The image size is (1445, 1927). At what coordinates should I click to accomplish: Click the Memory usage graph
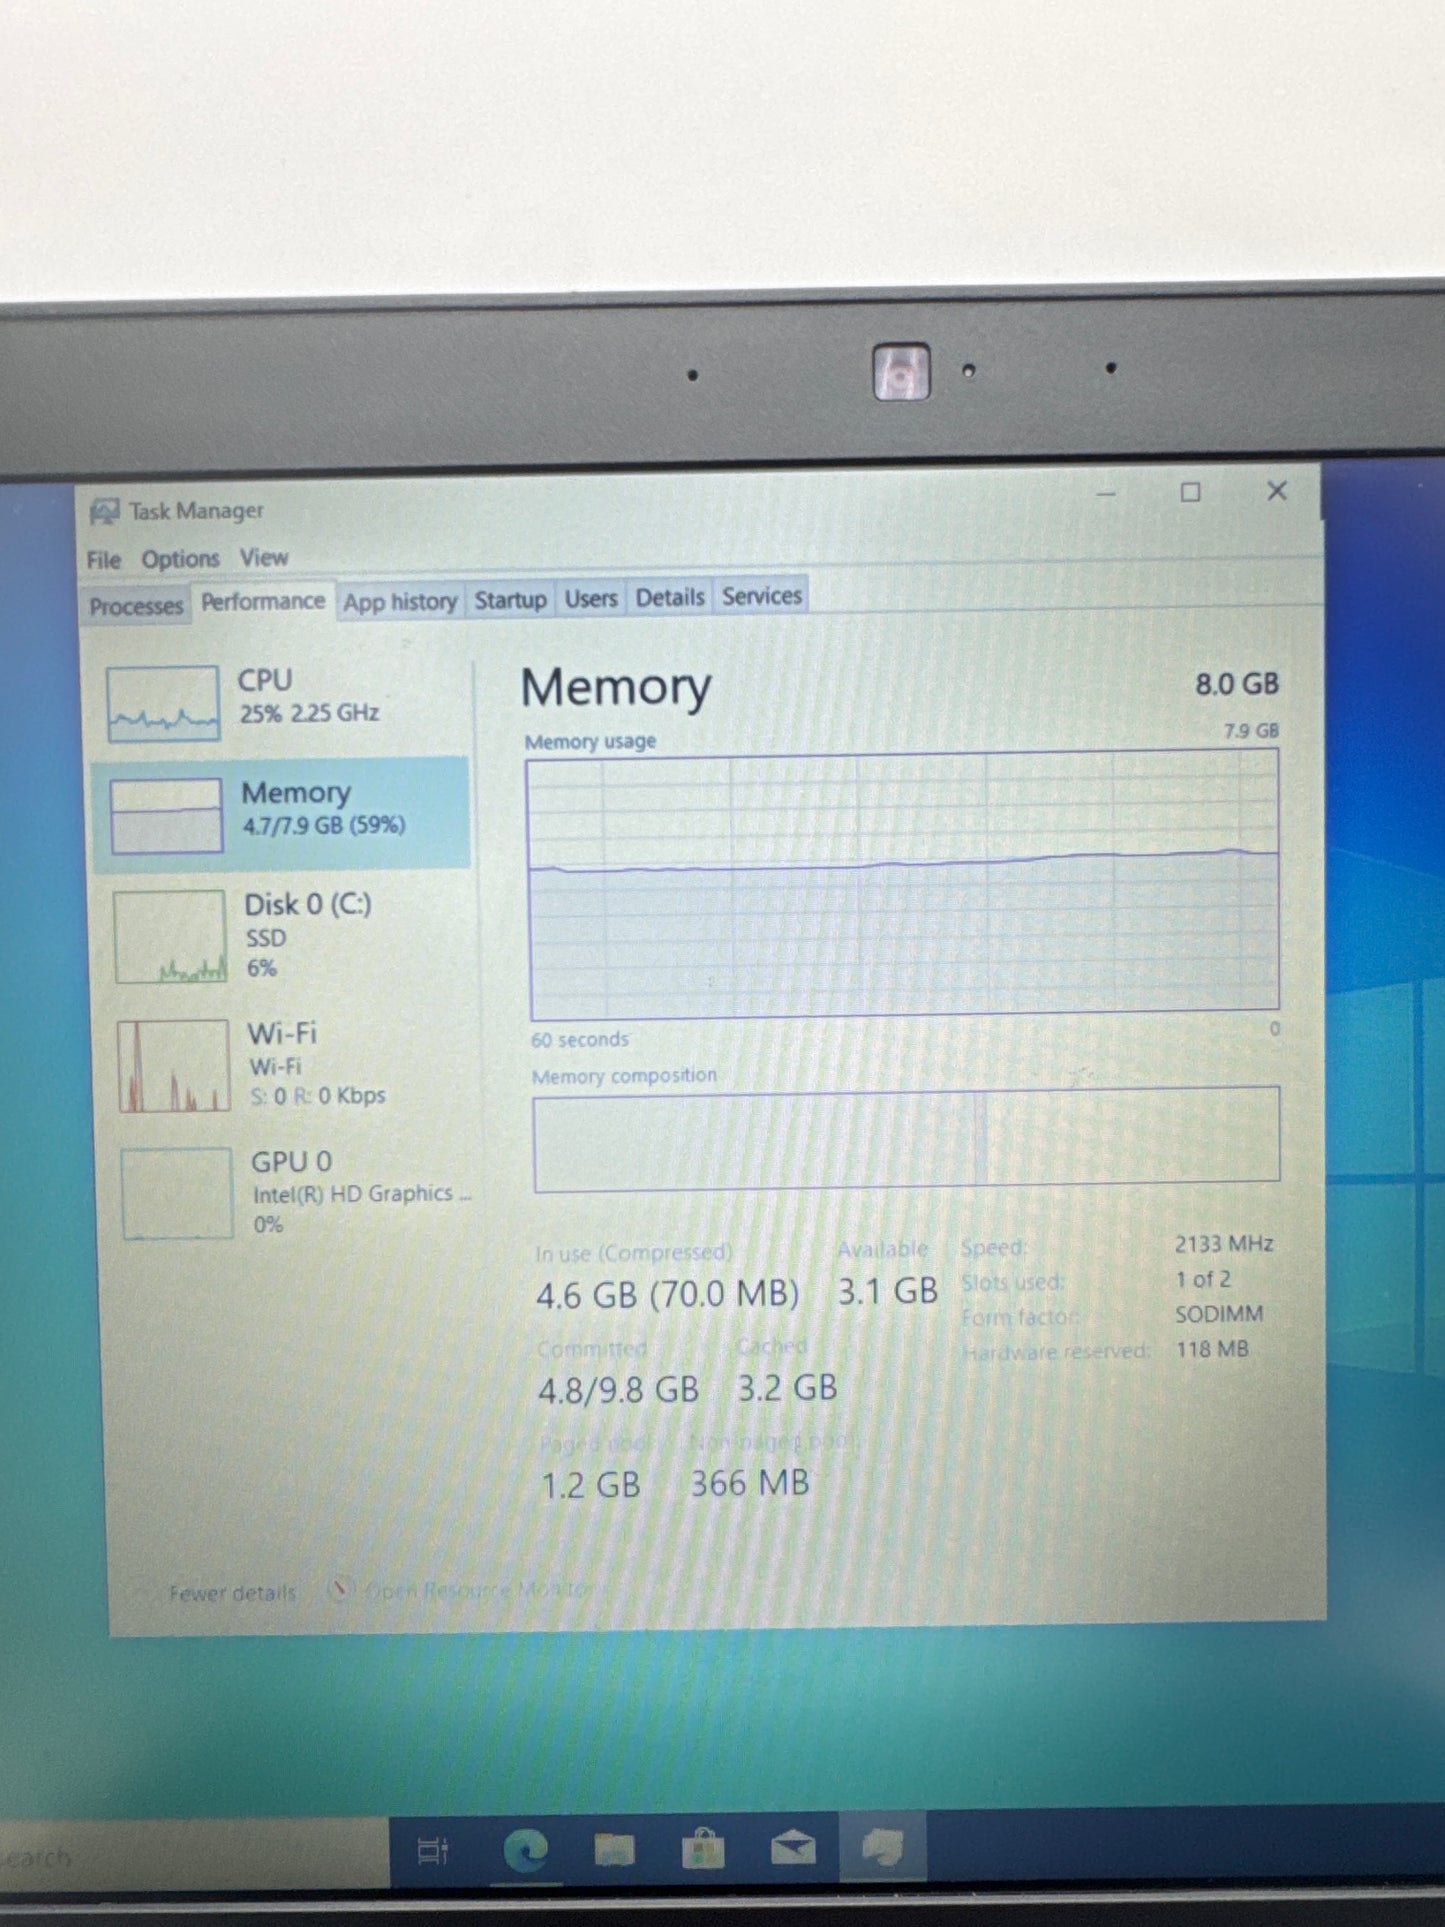903,884
